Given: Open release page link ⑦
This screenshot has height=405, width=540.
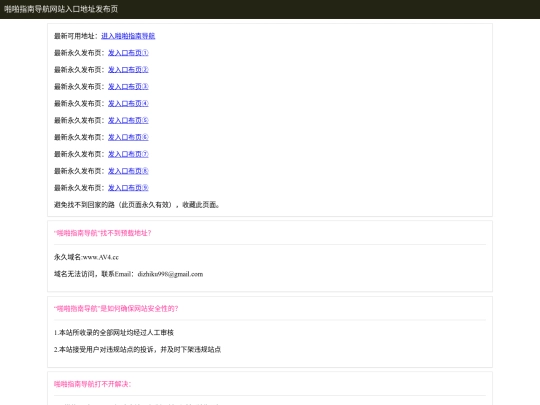Looking at the screenshot, I should point(128,154).
